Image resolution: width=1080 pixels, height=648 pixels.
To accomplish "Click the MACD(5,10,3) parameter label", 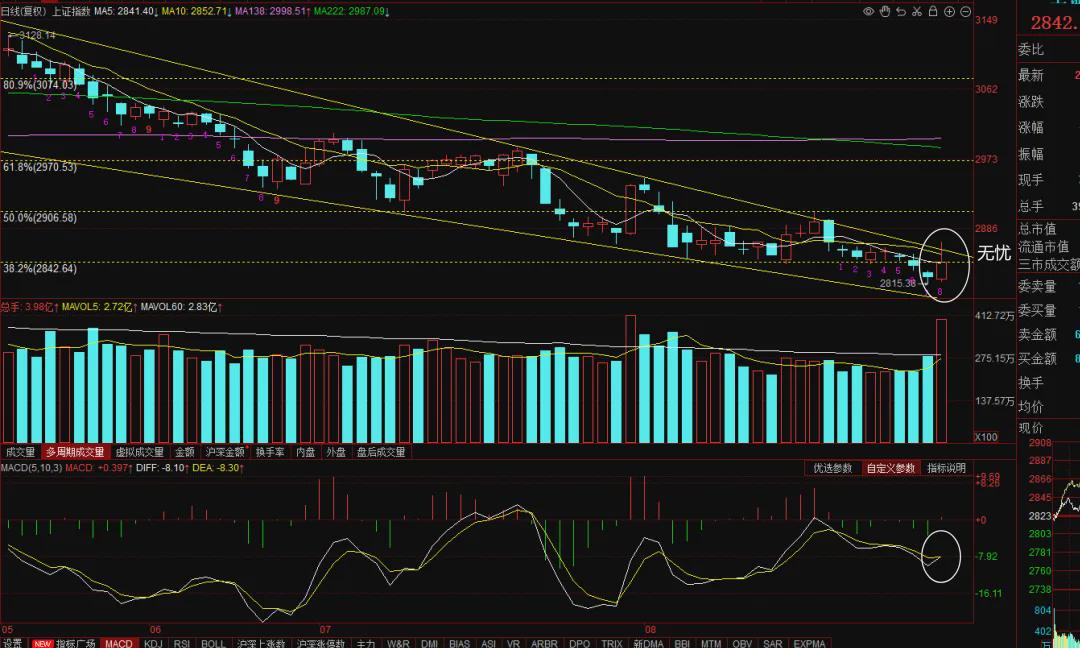I will coord(32,468).
